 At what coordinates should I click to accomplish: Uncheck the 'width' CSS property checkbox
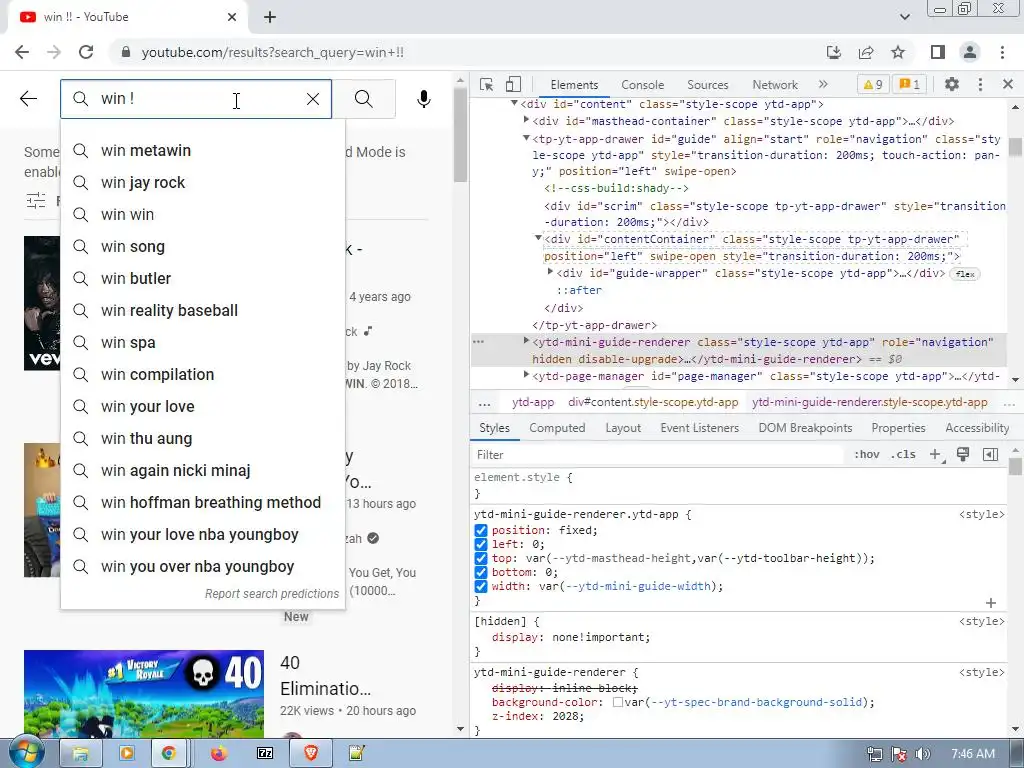click(x=481, y=586)
